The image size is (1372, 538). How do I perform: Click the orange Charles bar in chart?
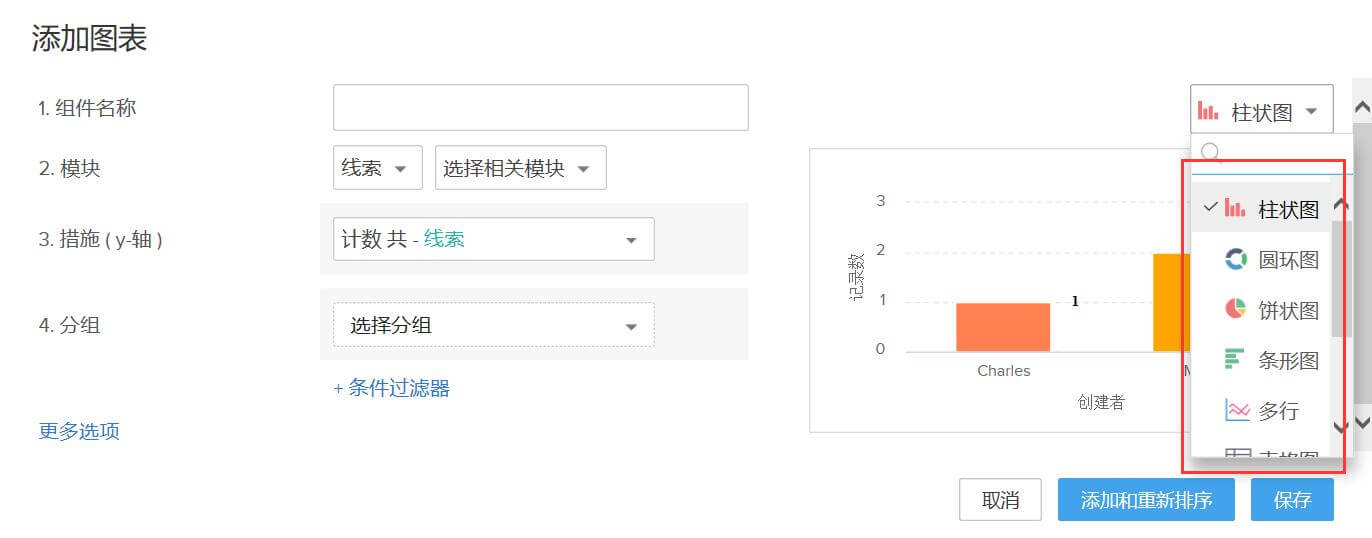1003,327
